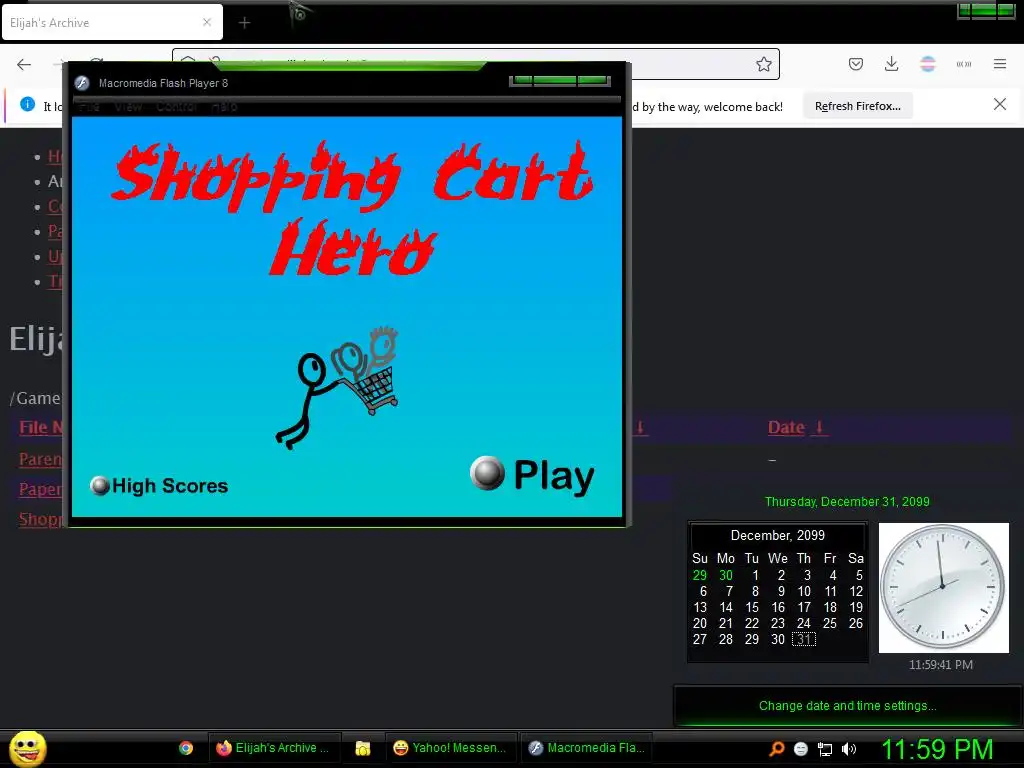Open a new Firefox tab
Viewport: 1024px width, 768px height.
244,23
